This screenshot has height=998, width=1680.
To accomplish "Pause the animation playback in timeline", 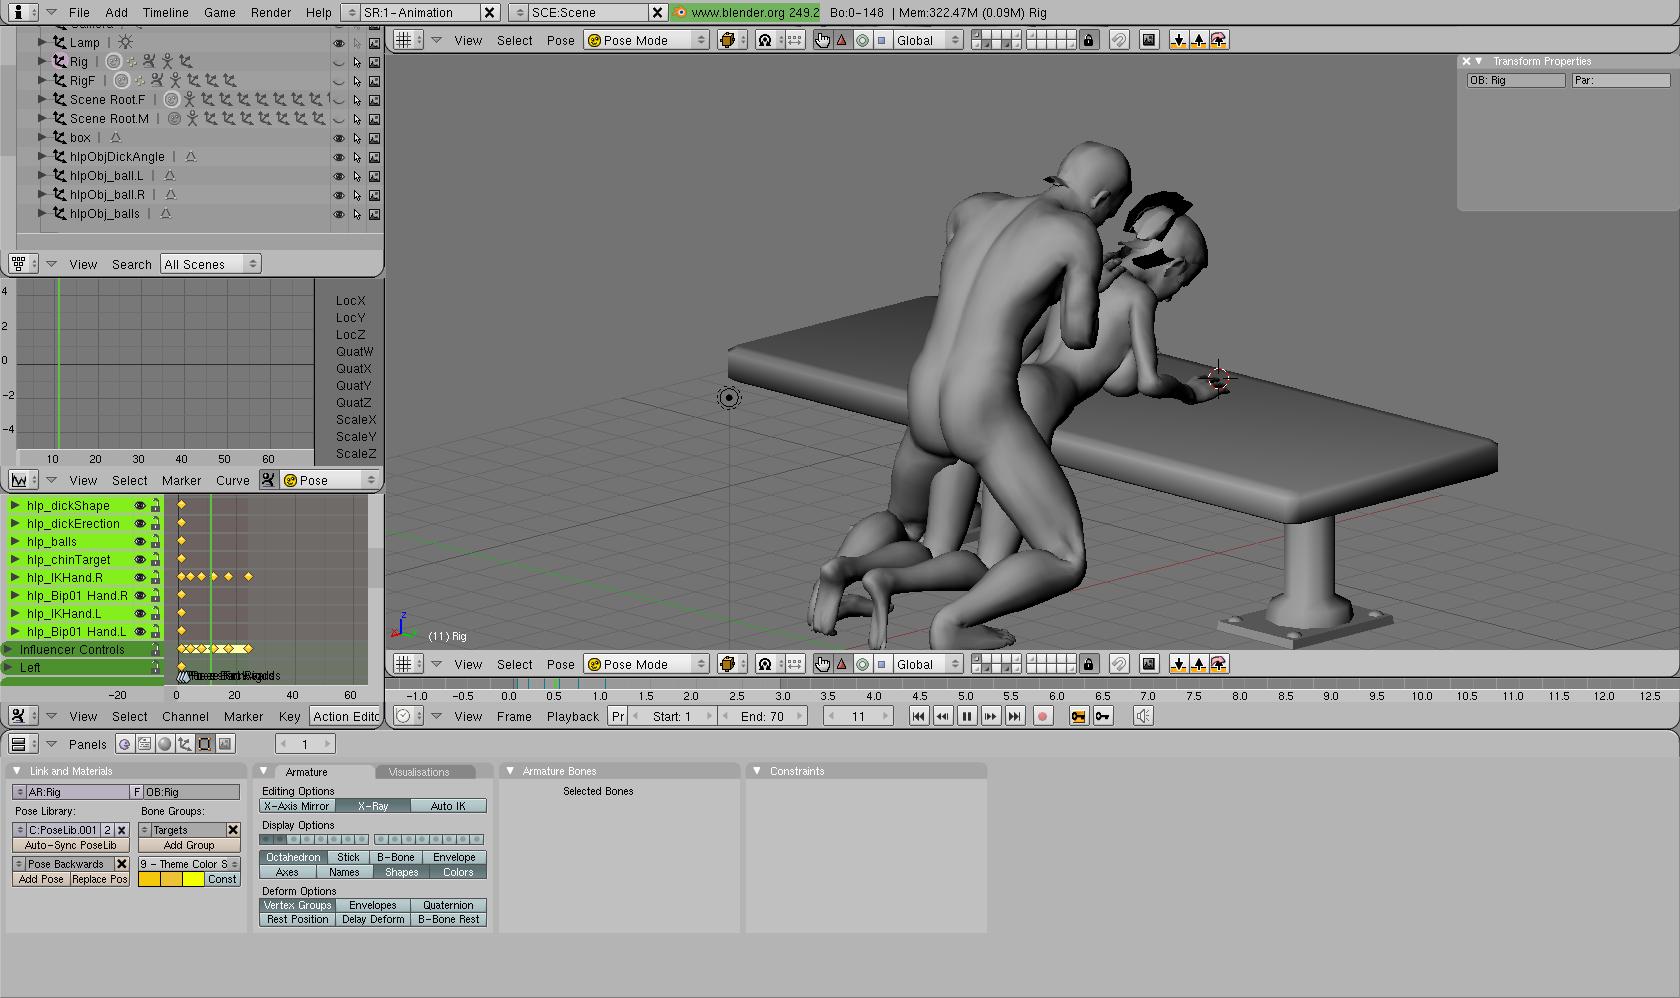I will point(966,716).
